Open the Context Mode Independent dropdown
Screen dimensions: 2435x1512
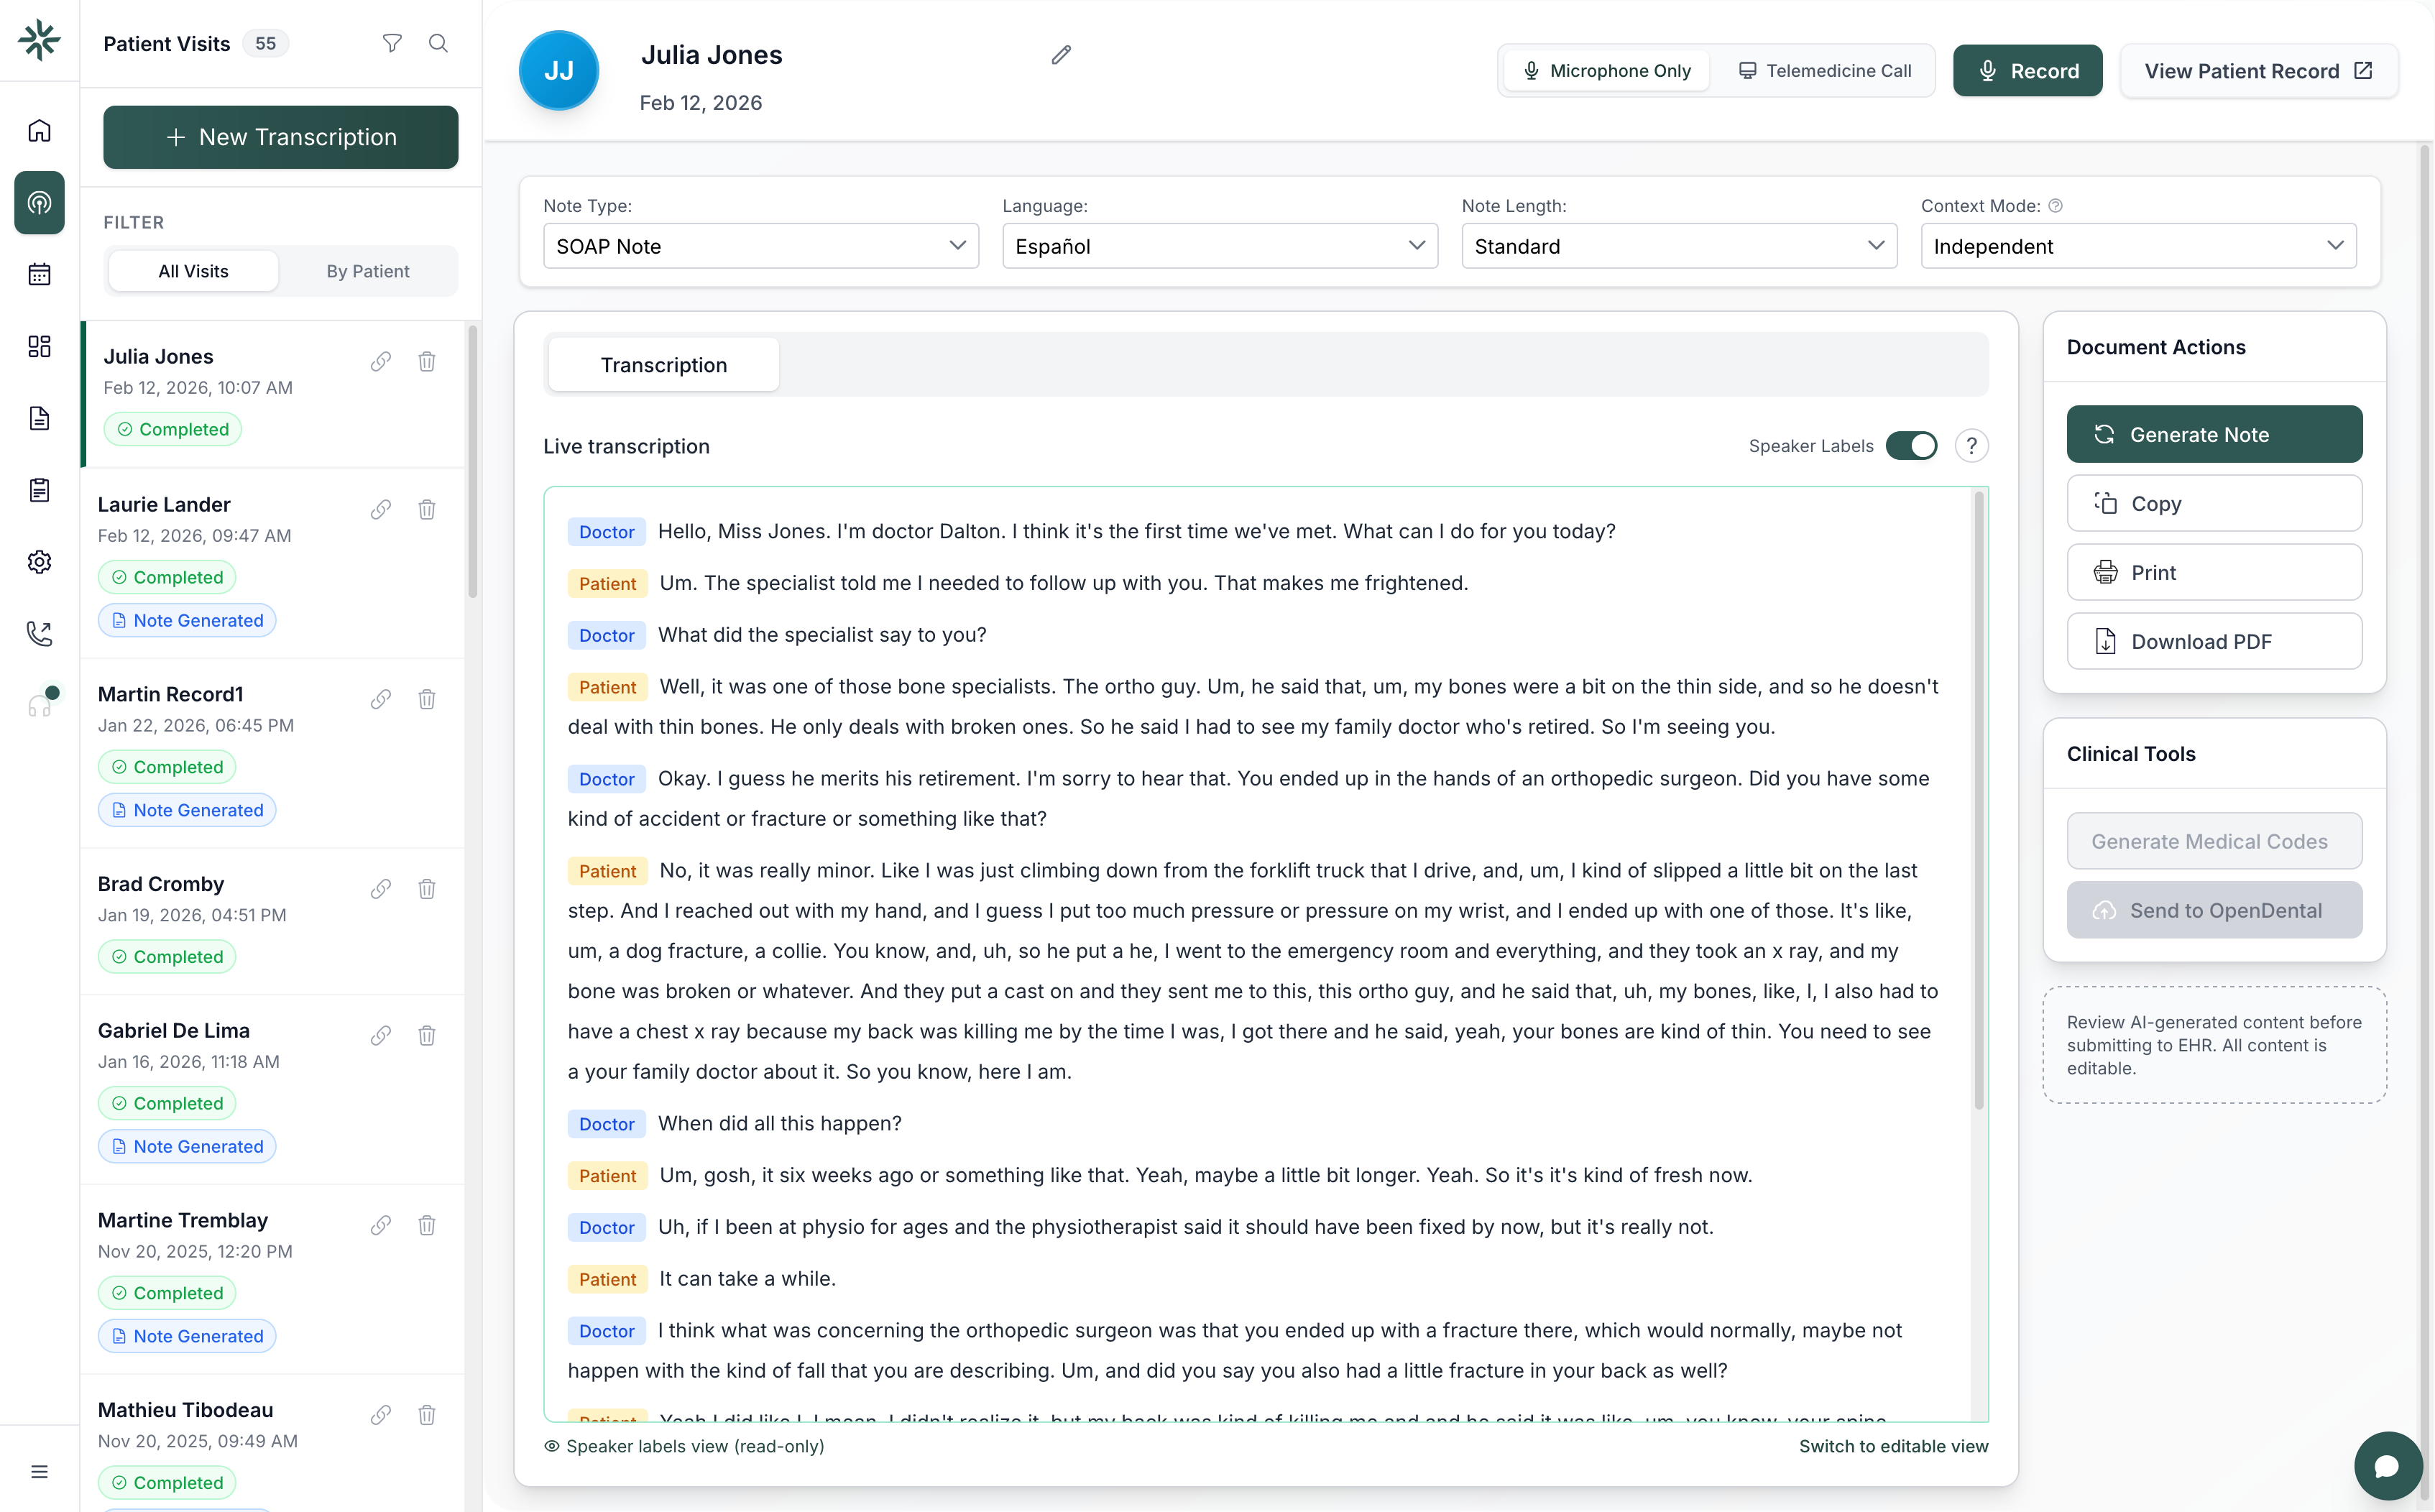tap(2137, 246)
